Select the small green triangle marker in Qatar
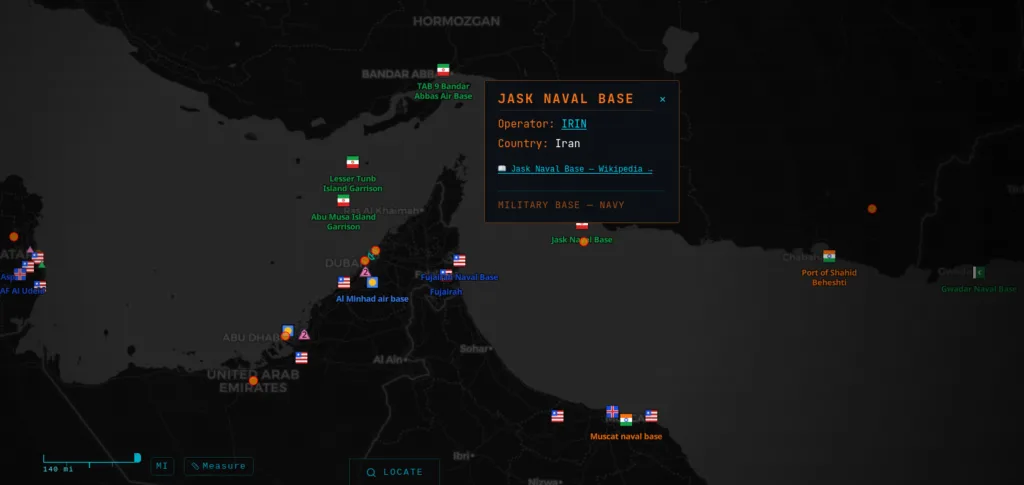This screenshot has width=1024, height=485. pyautogui.click(x=42, y=264)
